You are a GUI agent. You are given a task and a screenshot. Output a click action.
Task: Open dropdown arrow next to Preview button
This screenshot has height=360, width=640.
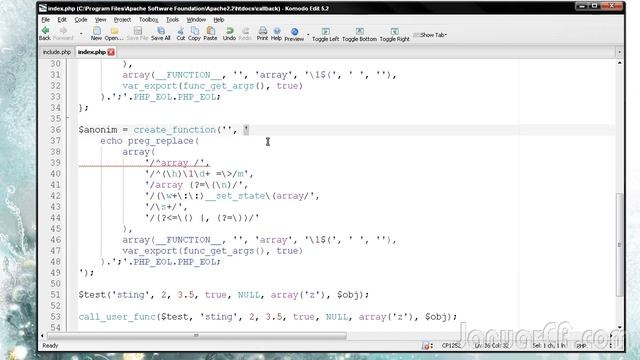[308, 34]
